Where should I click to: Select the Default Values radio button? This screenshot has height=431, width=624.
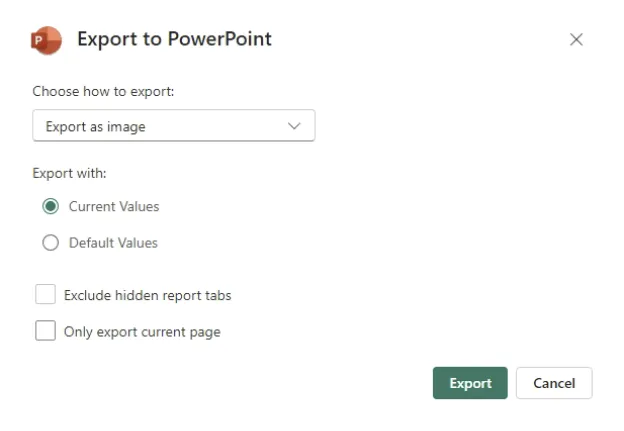[x=51, y=242]
